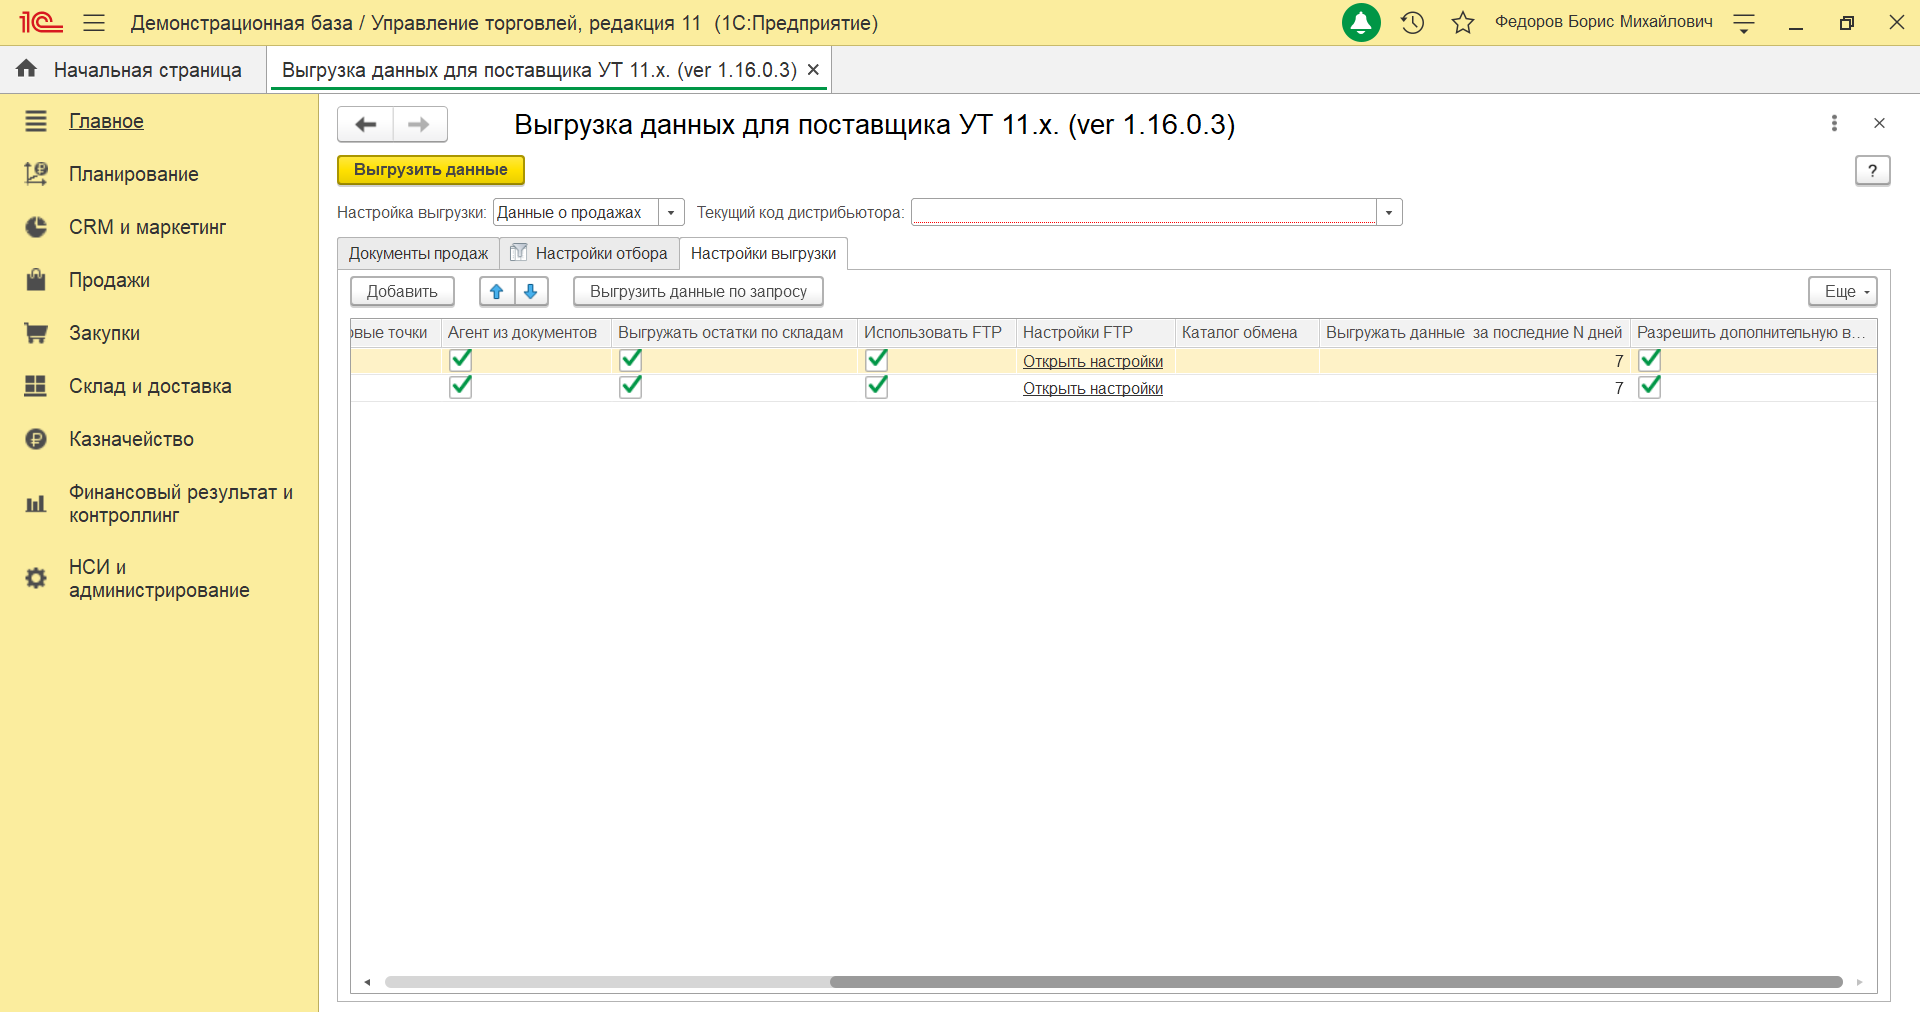Click the scrollbar left arrow
Screen dimensions: 1920x1012
click(367, 982)
